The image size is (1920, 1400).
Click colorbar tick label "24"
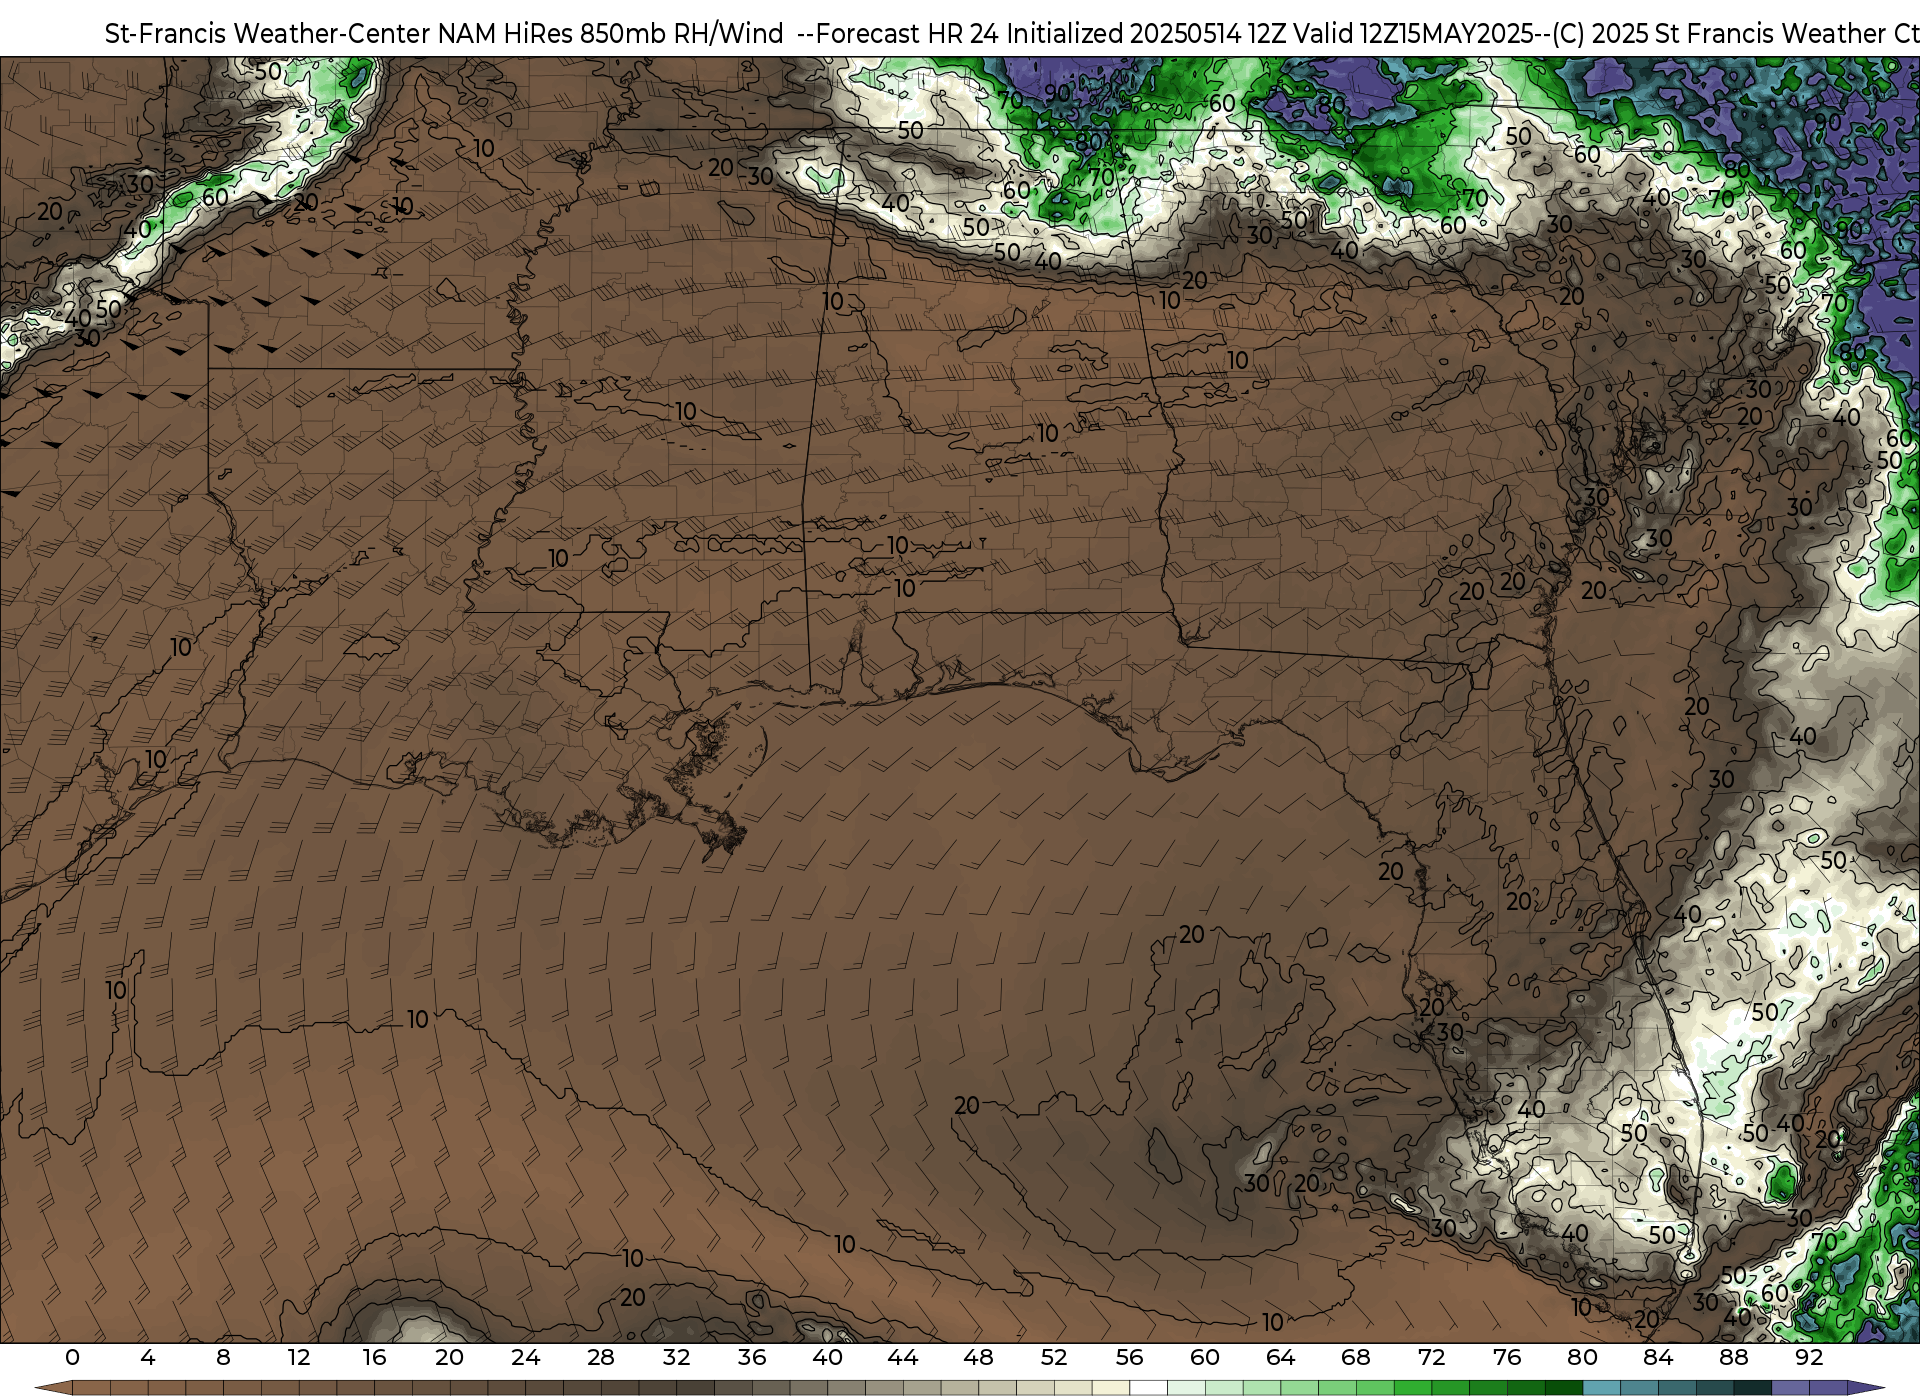pyautogui.click(x=525, y=1358)
